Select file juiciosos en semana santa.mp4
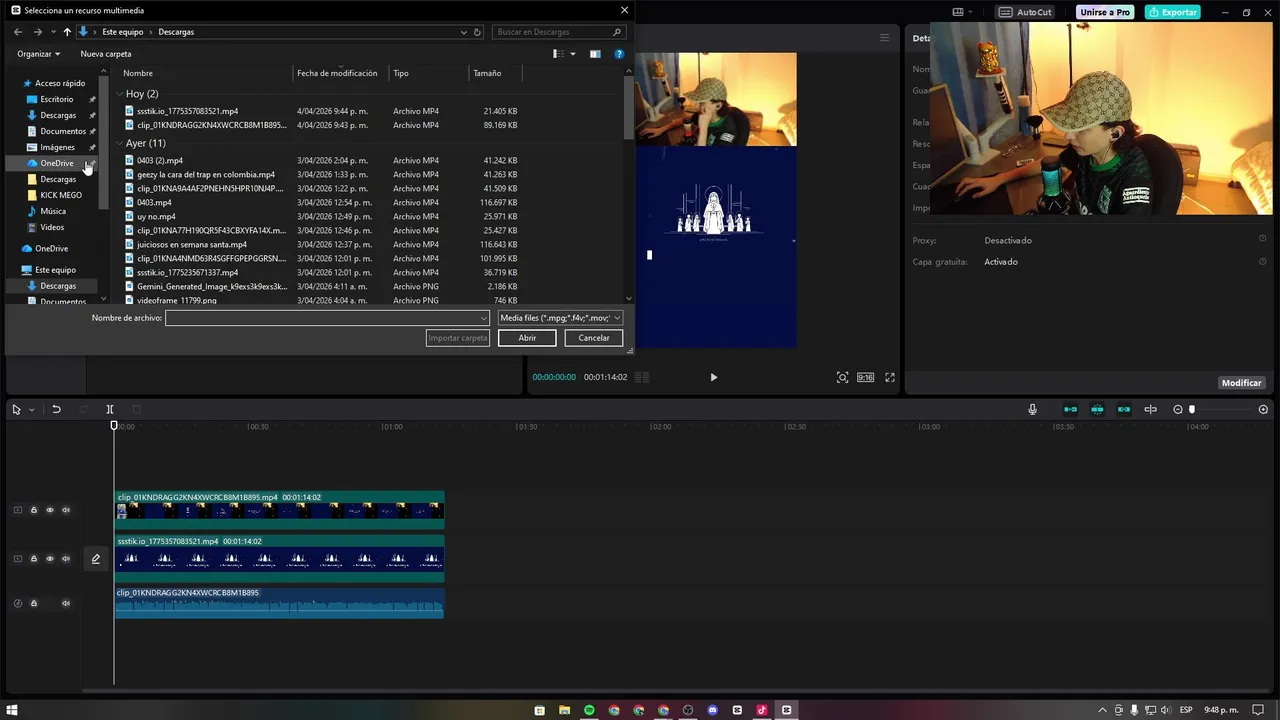This screenshot has height=720, width=1280. click(x=192, y=244)
